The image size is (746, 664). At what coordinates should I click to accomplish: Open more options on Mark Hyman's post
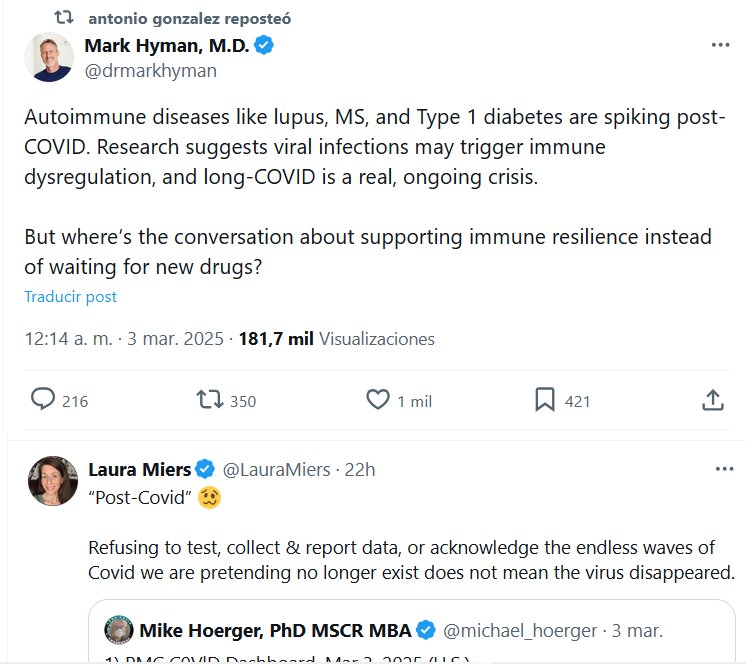pyautogui.click(x=720, y=46)
